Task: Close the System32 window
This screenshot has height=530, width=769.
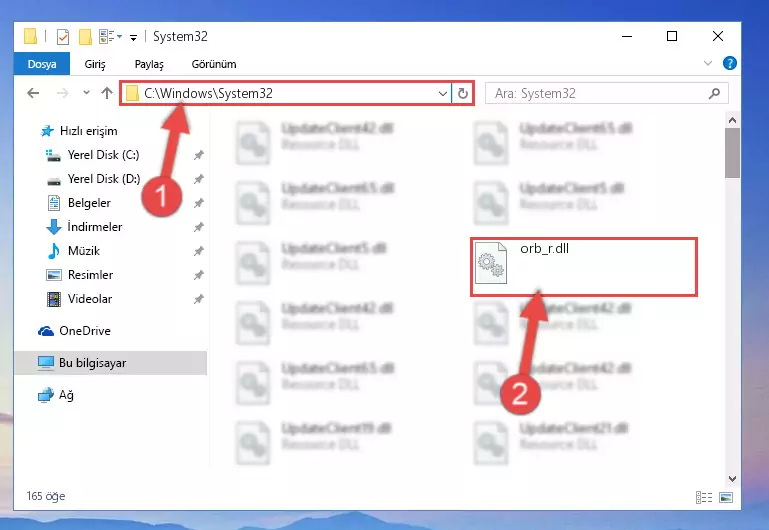Action: point(718,36)
